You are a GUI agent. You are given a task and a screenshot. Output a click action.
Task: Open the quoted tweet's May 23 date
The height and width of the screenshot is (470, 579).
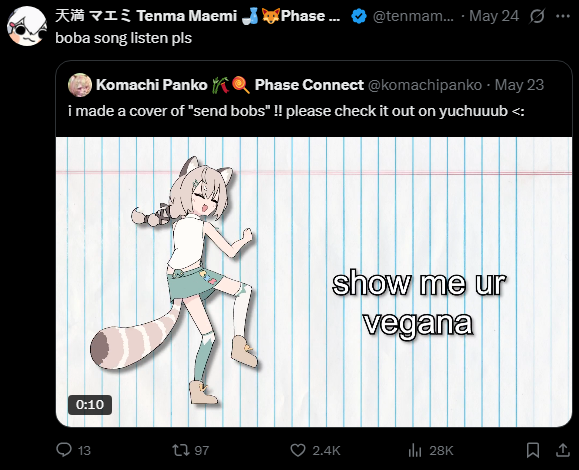click(519, 85)
